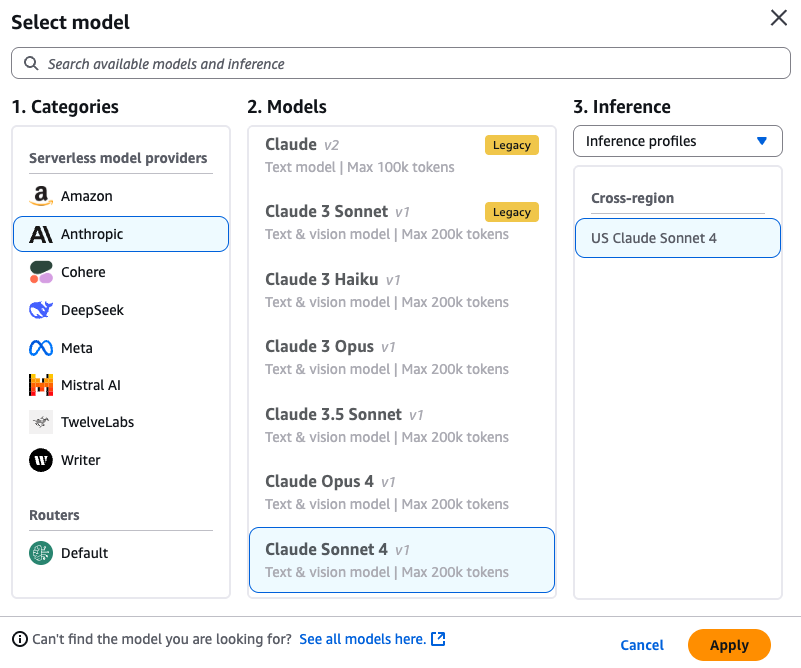This screenshot has height=668, width=801.
Task: Open the Inference profiles dropdown
Action: point(678,141)
